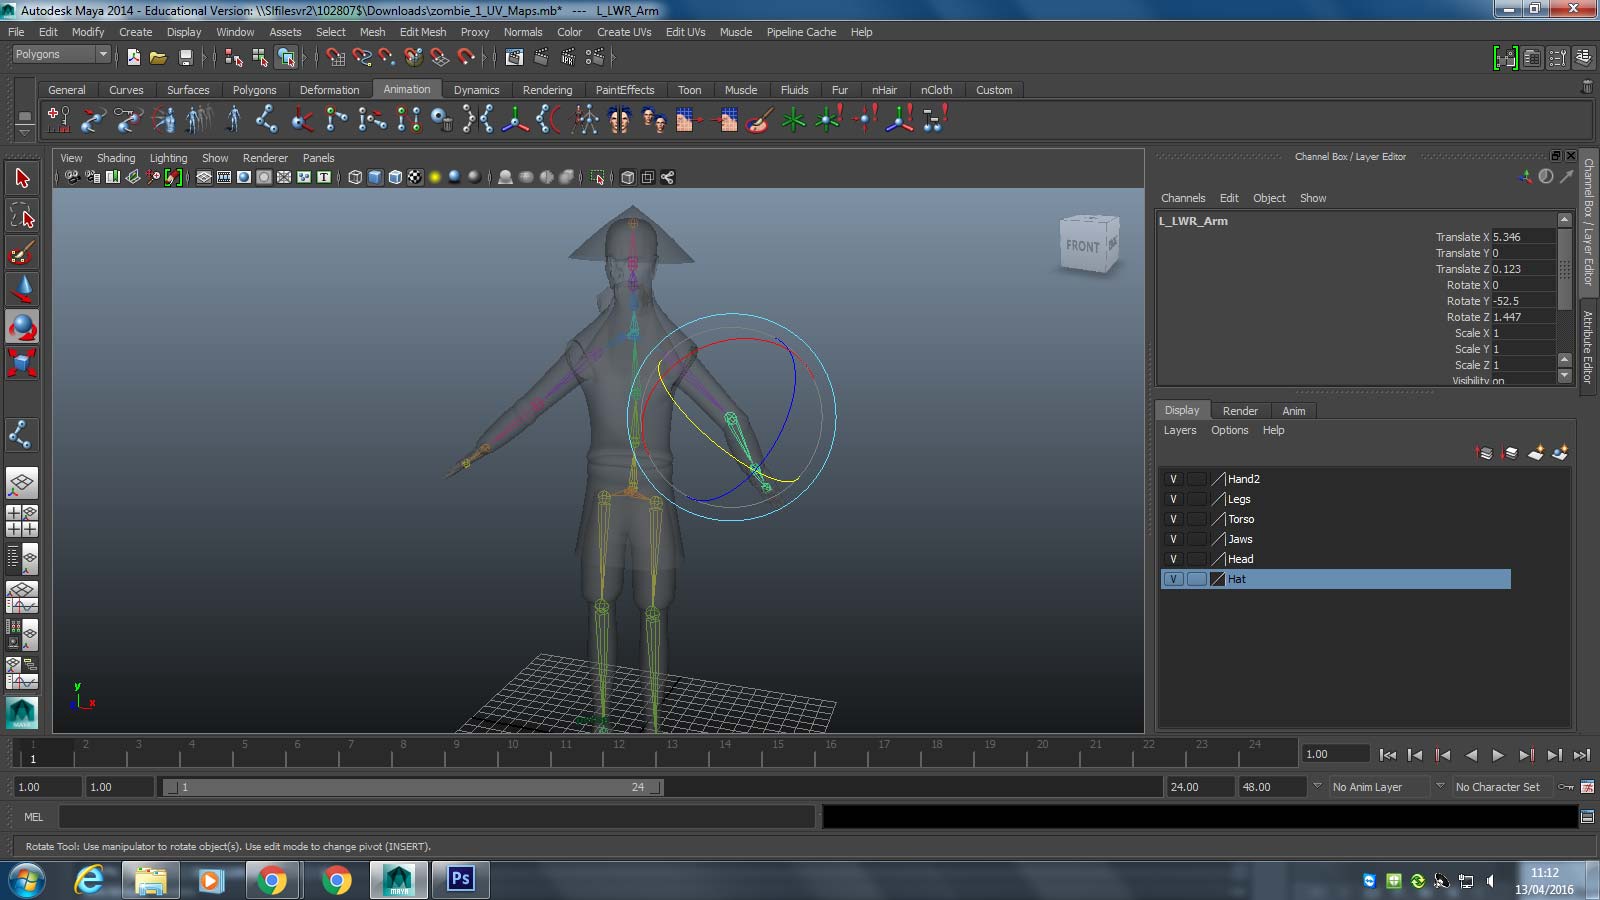Viewport: 1600px width, 900px height.
Task: Select the Legs layer row
Action: [x=1335, y=499]
